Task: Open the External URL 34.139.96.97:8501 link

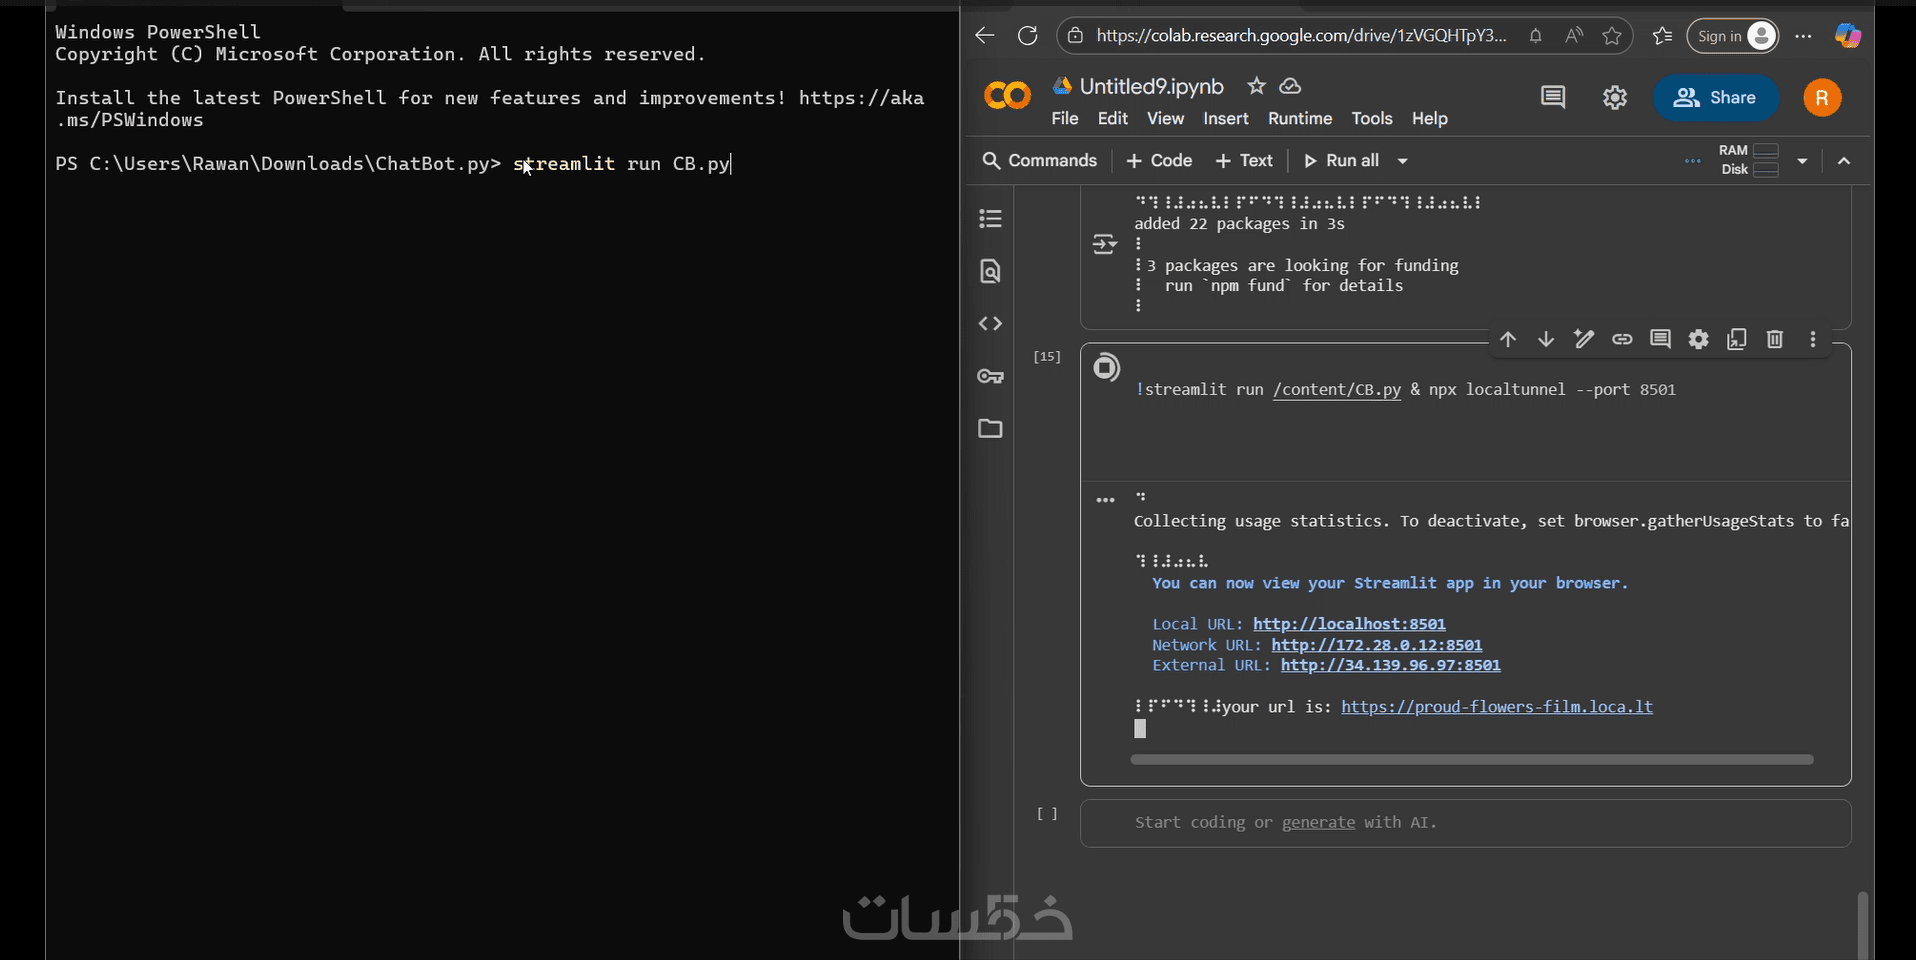Action: [x=1391, y=665]
